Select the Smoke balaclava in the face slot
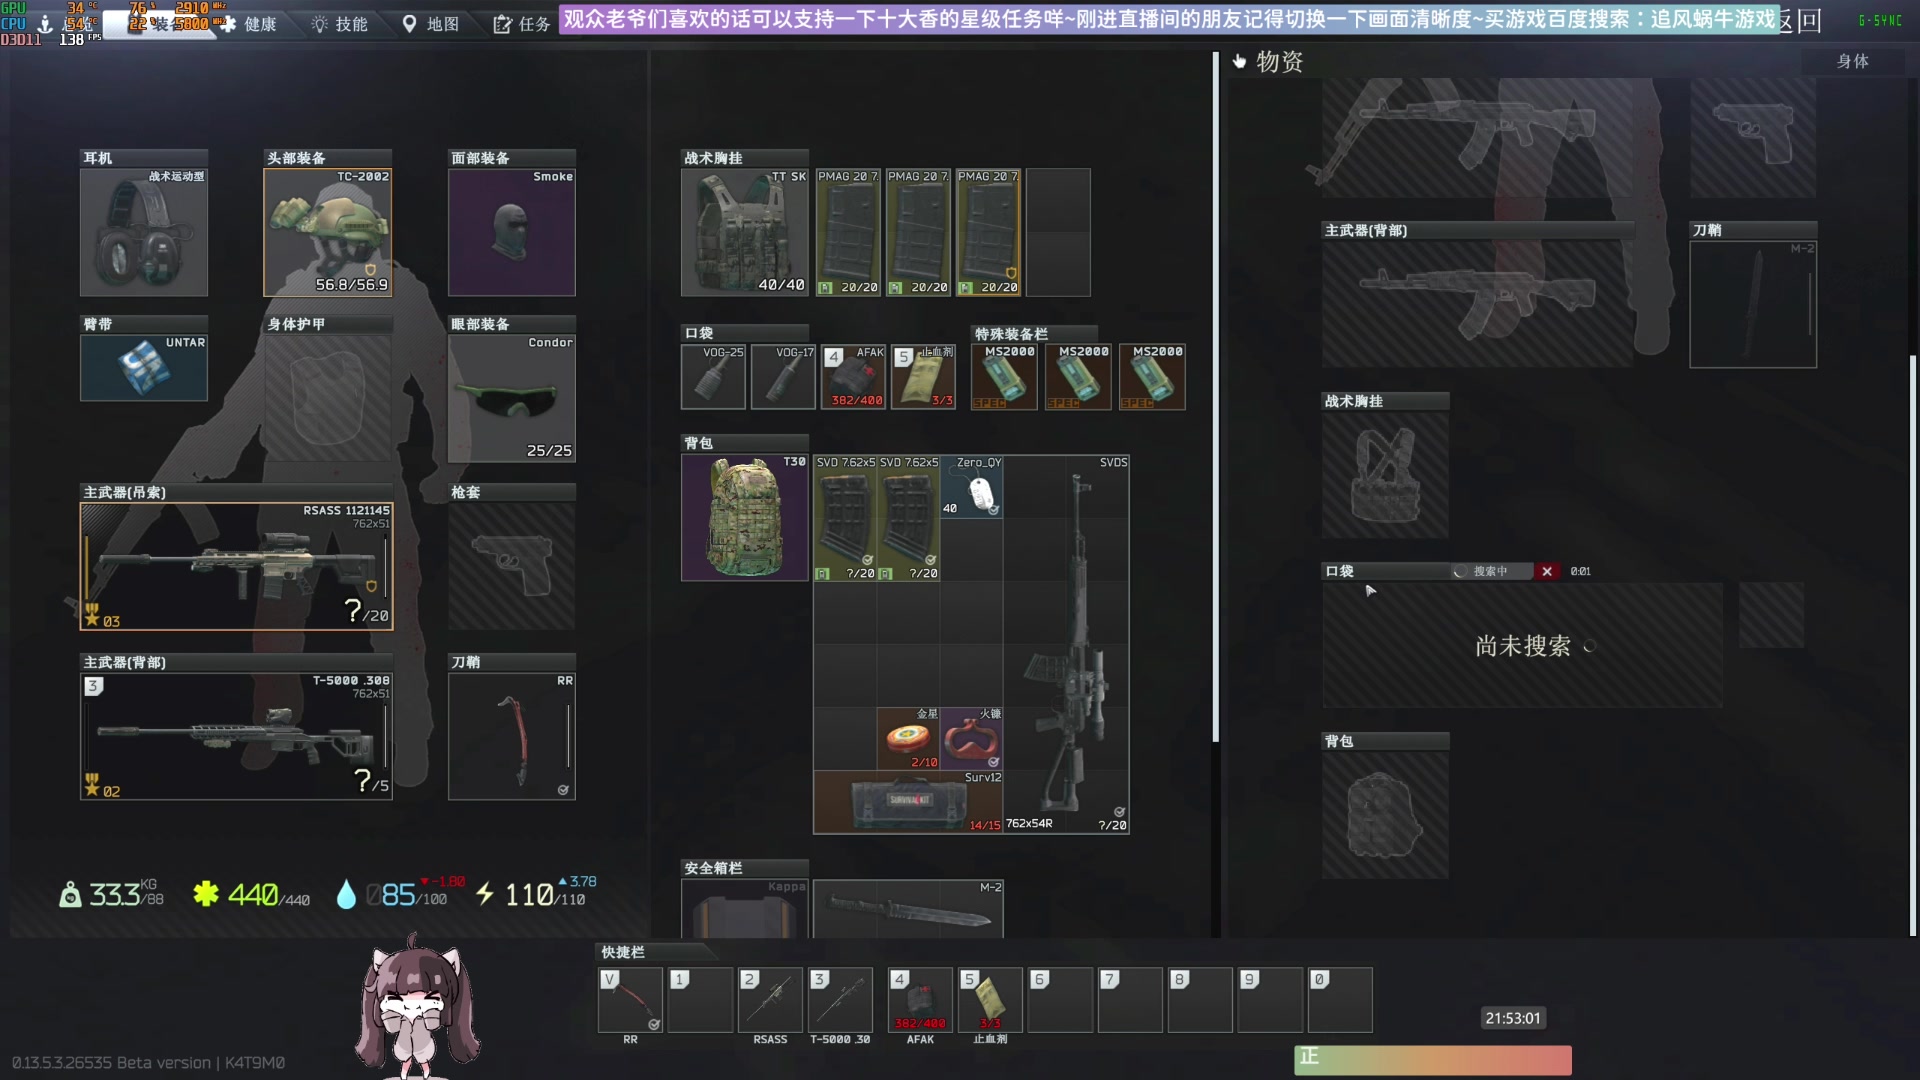 tap(511, 232)
